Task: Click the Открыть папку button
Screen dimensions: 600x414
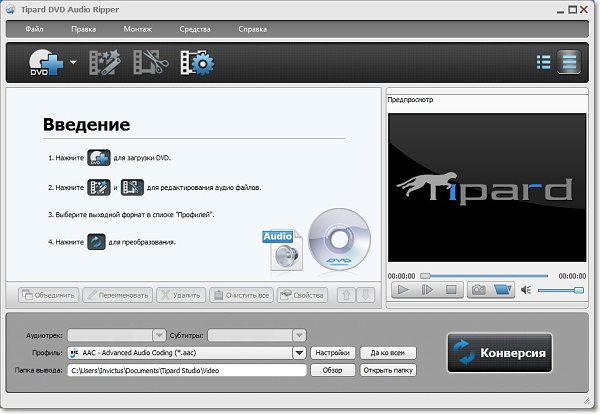Action: (388, 370)
